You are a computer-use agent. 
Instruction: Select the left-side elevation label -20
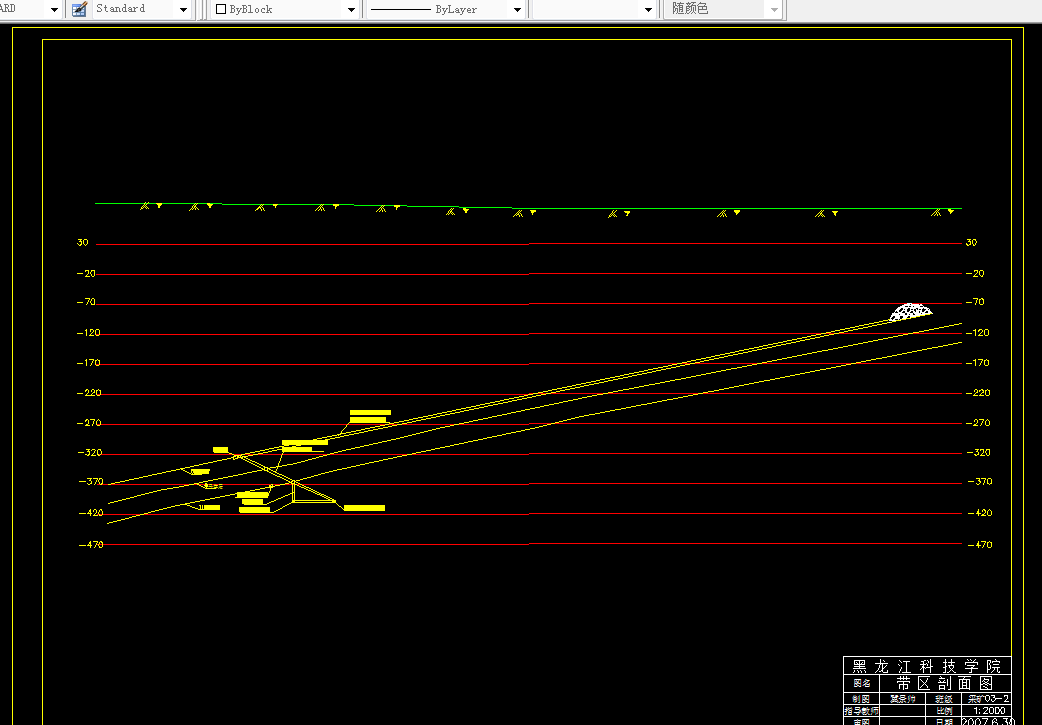tap(86, 273)
